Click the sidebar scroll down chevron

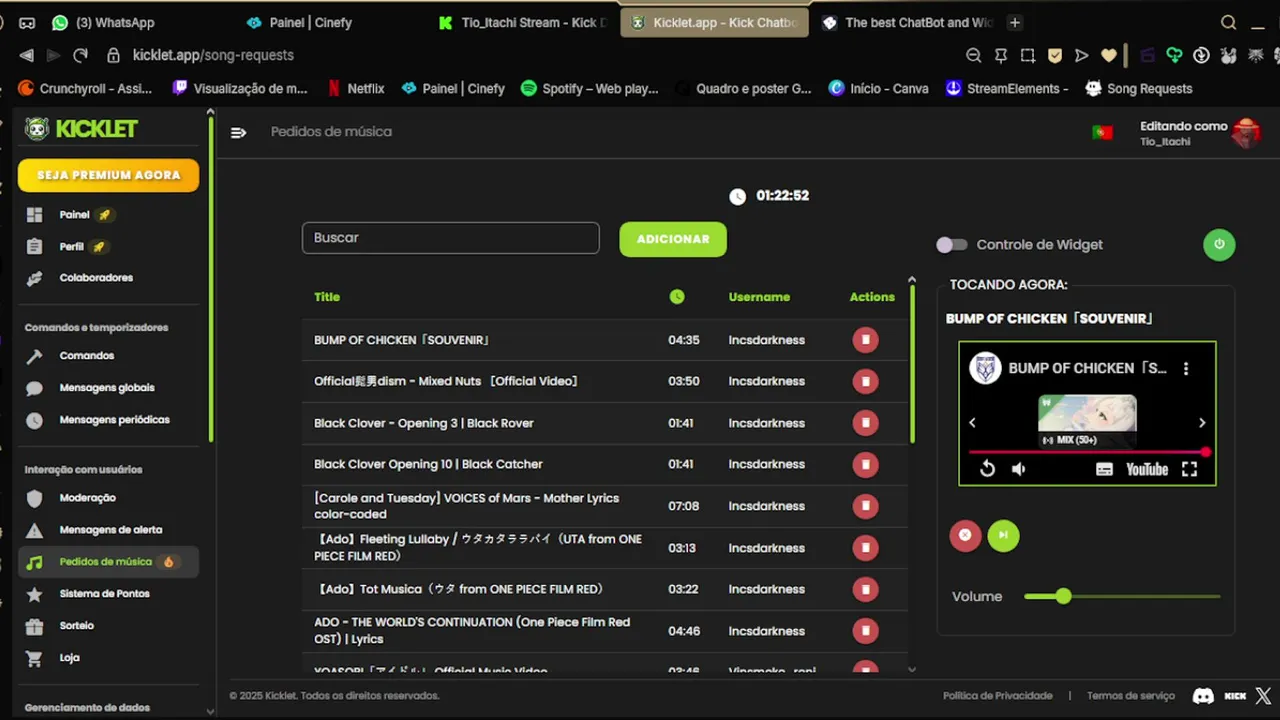tap(210, 711)
